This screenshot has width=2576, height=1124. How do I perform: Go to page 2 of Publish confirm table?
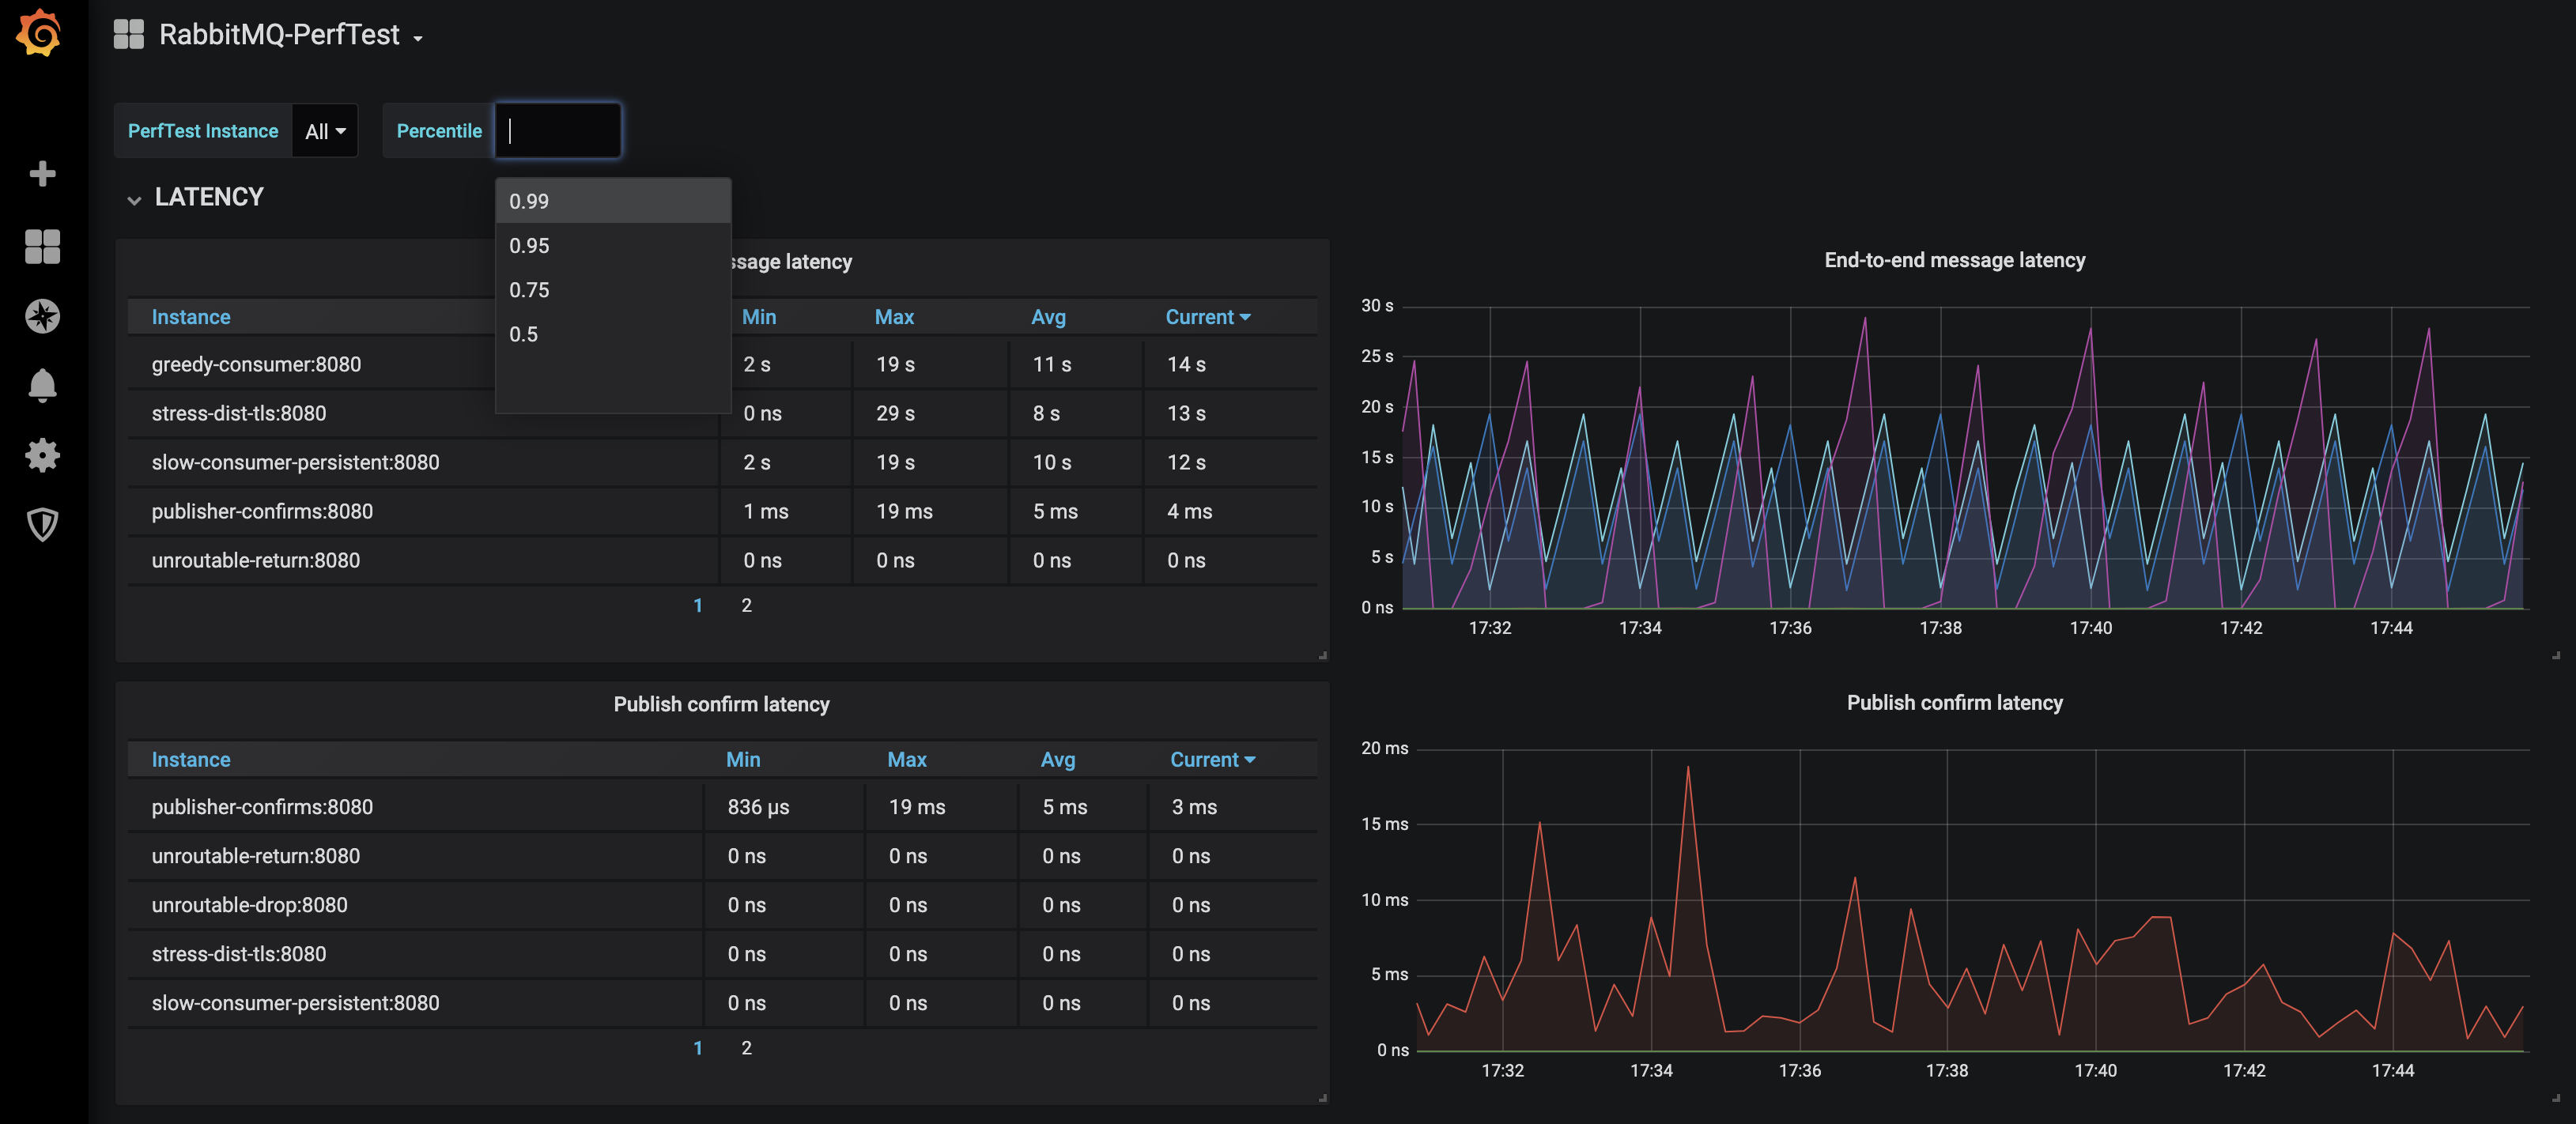point(746,1048)
